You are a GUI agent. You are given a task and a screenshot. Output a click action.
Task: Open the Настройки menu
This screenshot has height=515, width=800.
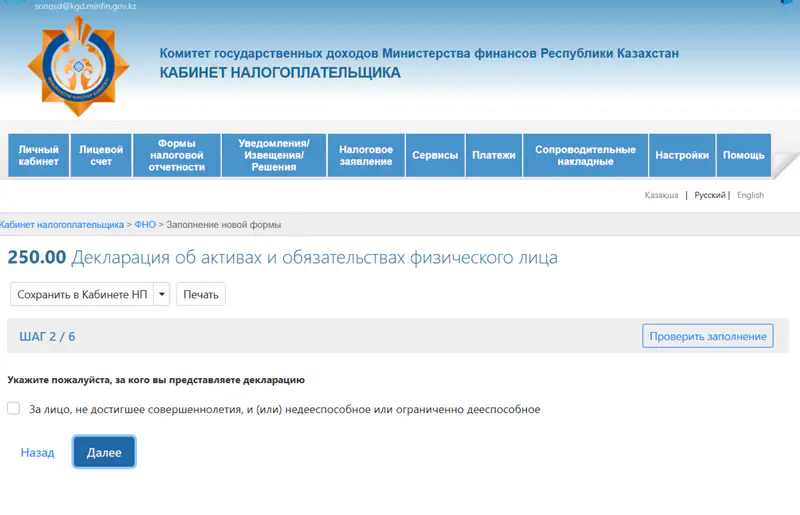coord(682,156)
